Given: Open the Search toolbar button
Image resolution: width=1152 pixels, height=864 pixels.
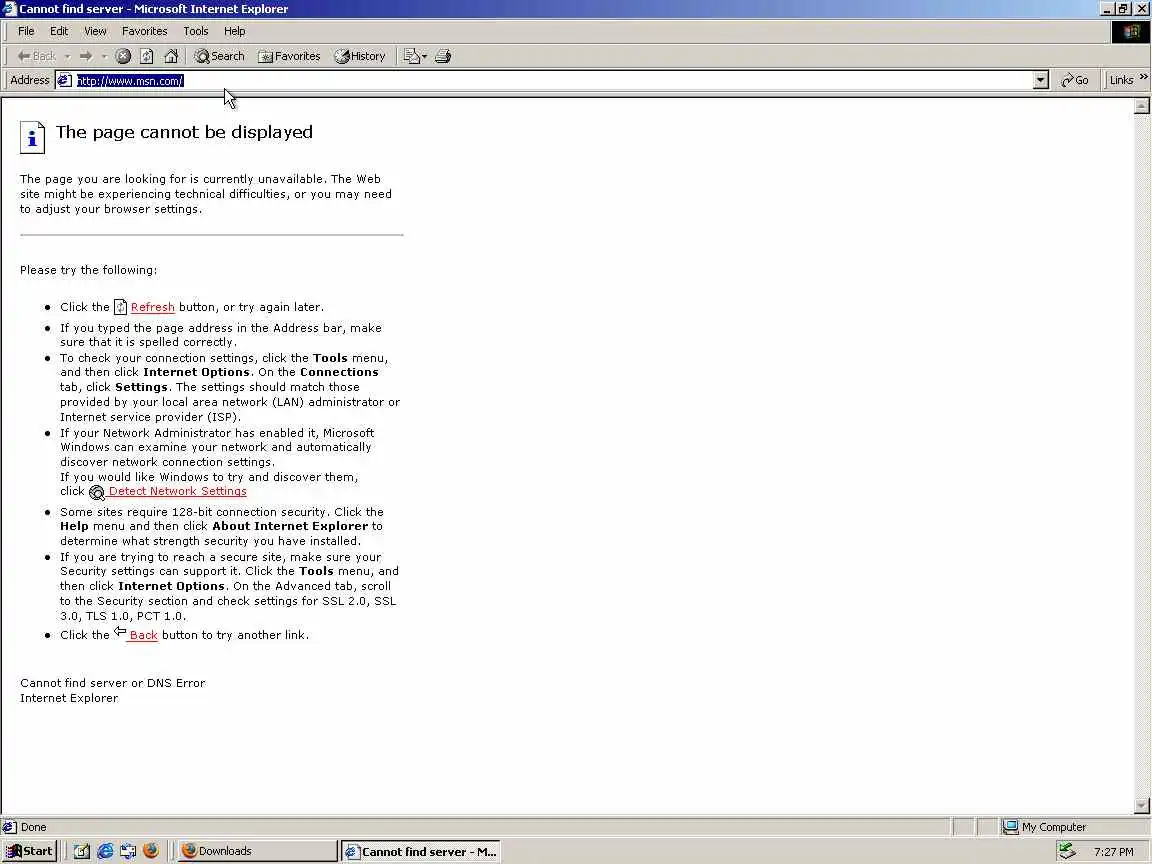Looking at the screenshot, I should tap(219, 56).
